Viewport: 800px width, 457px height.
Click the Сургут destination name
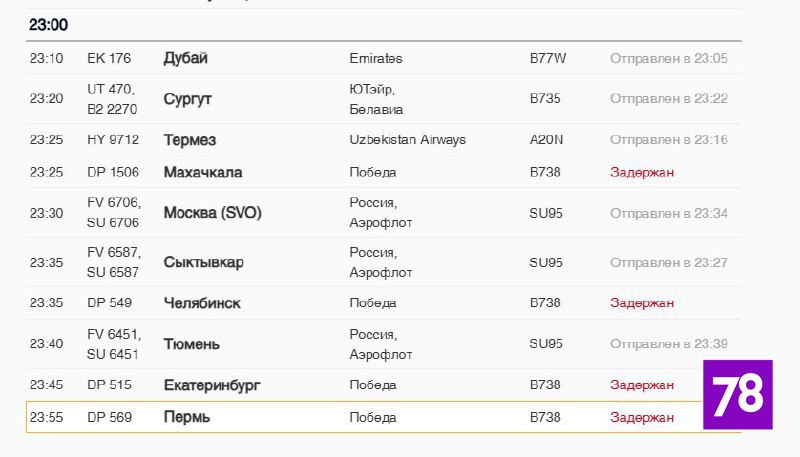point(188,99)
